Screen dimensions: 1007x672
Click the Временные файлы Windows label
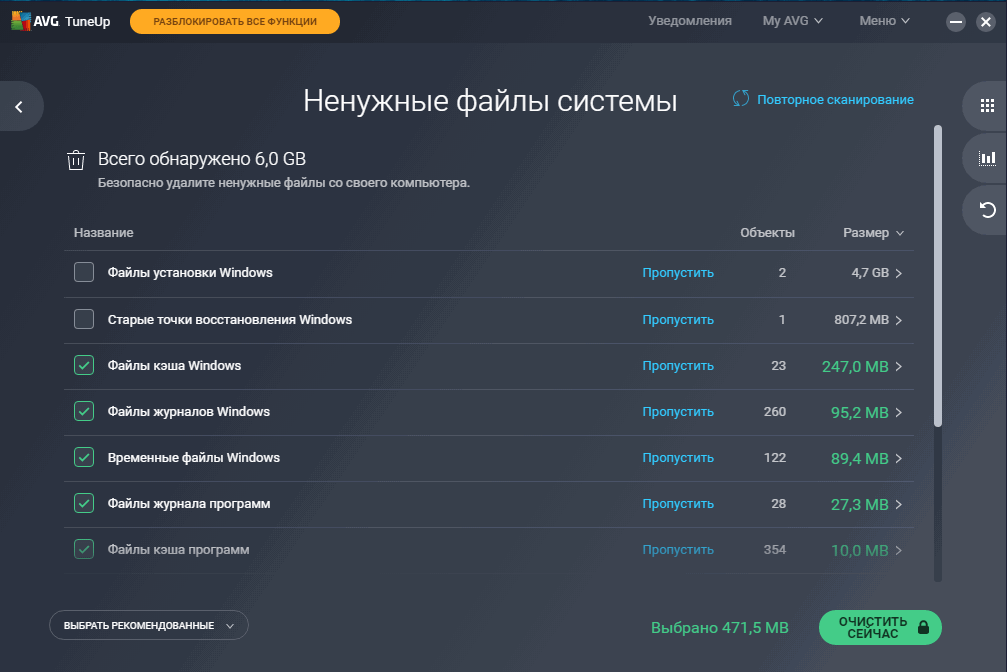194,457
